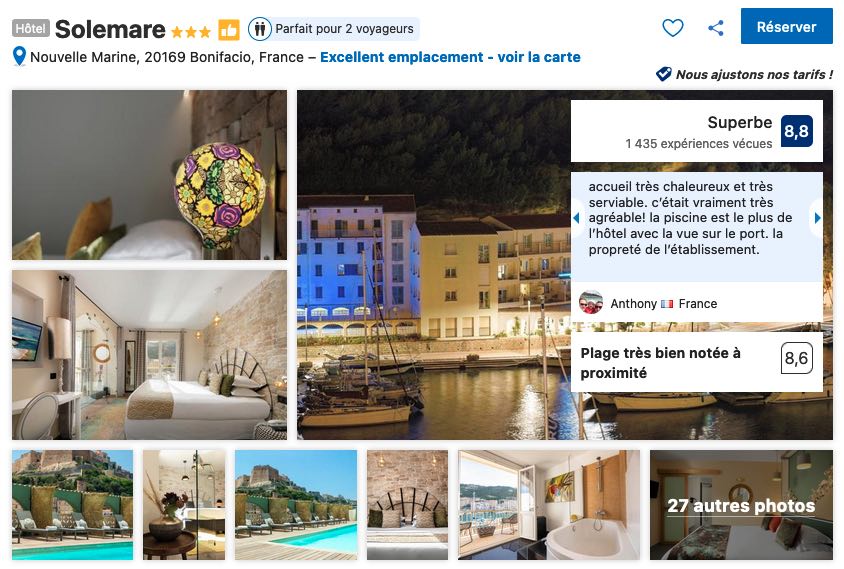The width and height of the screenshot is (844, 569).
Task: Open the '27 autres photos' gallery
Action: tap(741, 505)
